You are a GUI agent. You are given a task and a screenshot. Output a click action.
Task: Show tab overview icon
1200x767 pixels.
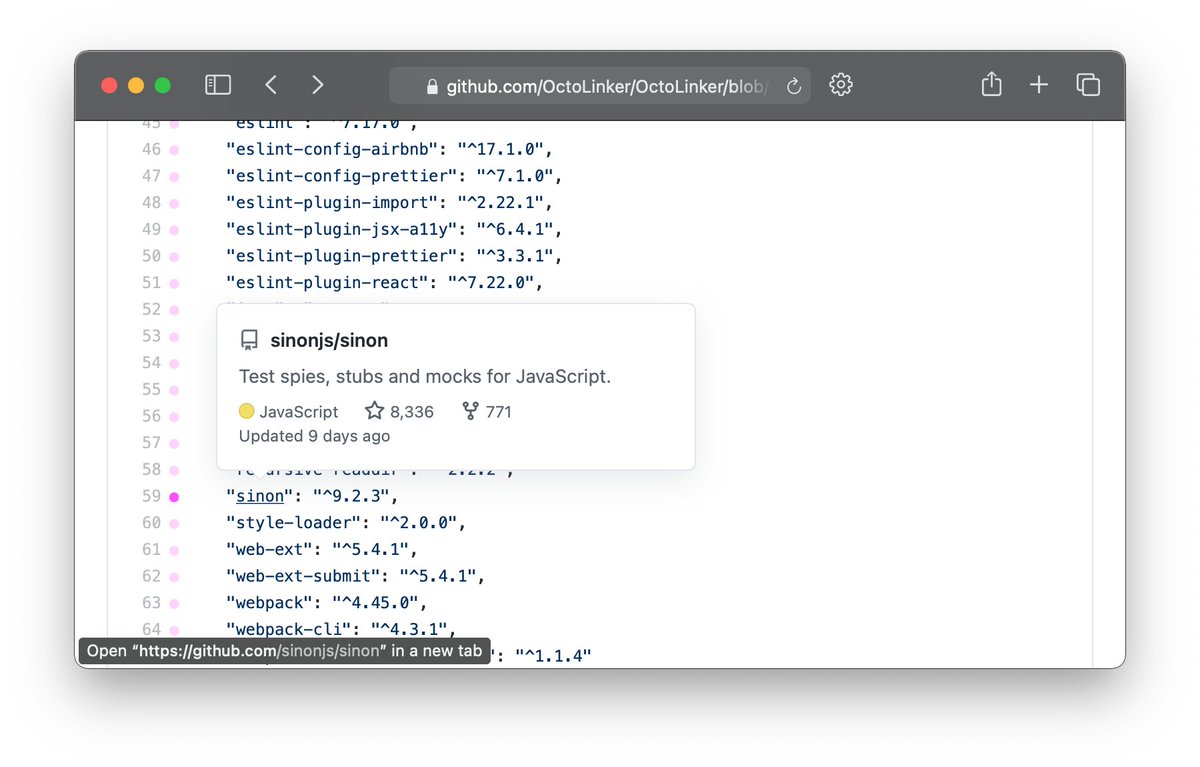[1088, 85]
